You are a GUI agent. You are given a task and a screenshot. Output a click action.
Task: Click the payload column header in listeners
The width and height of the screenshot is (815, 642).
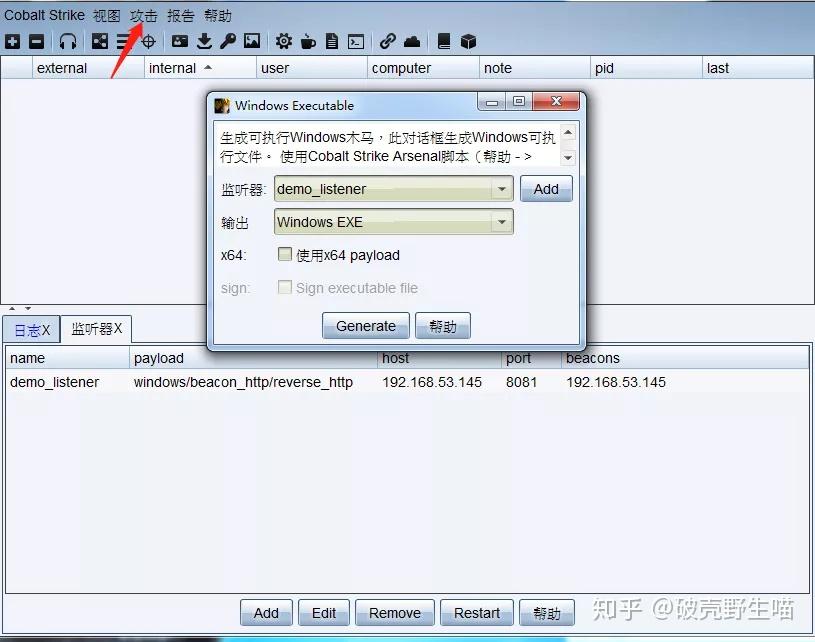coord(253,358)
